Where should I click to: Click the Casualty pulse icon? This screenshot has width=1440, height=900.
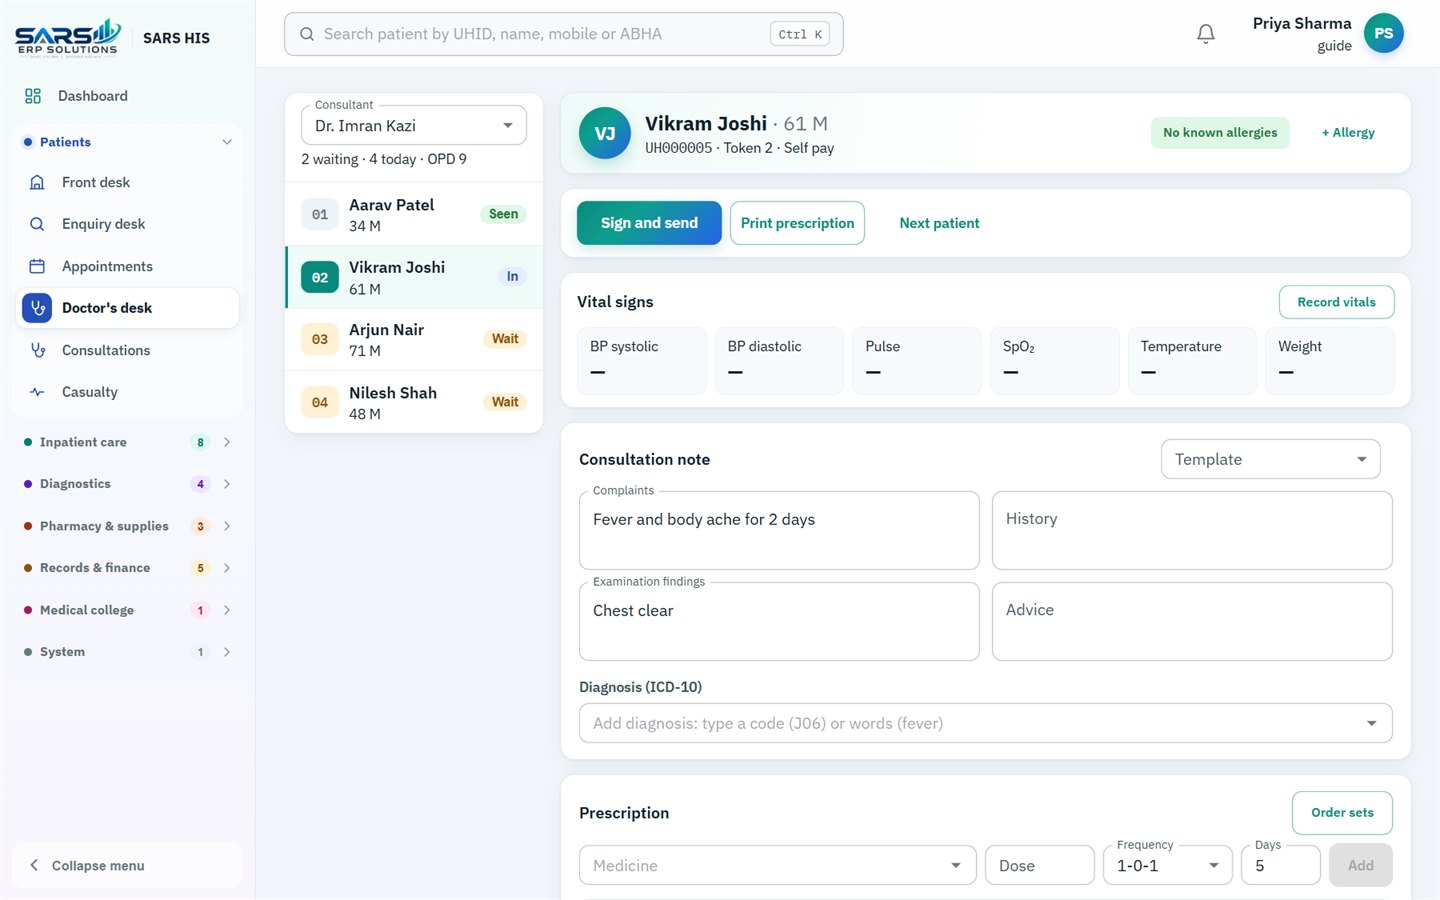37,392
